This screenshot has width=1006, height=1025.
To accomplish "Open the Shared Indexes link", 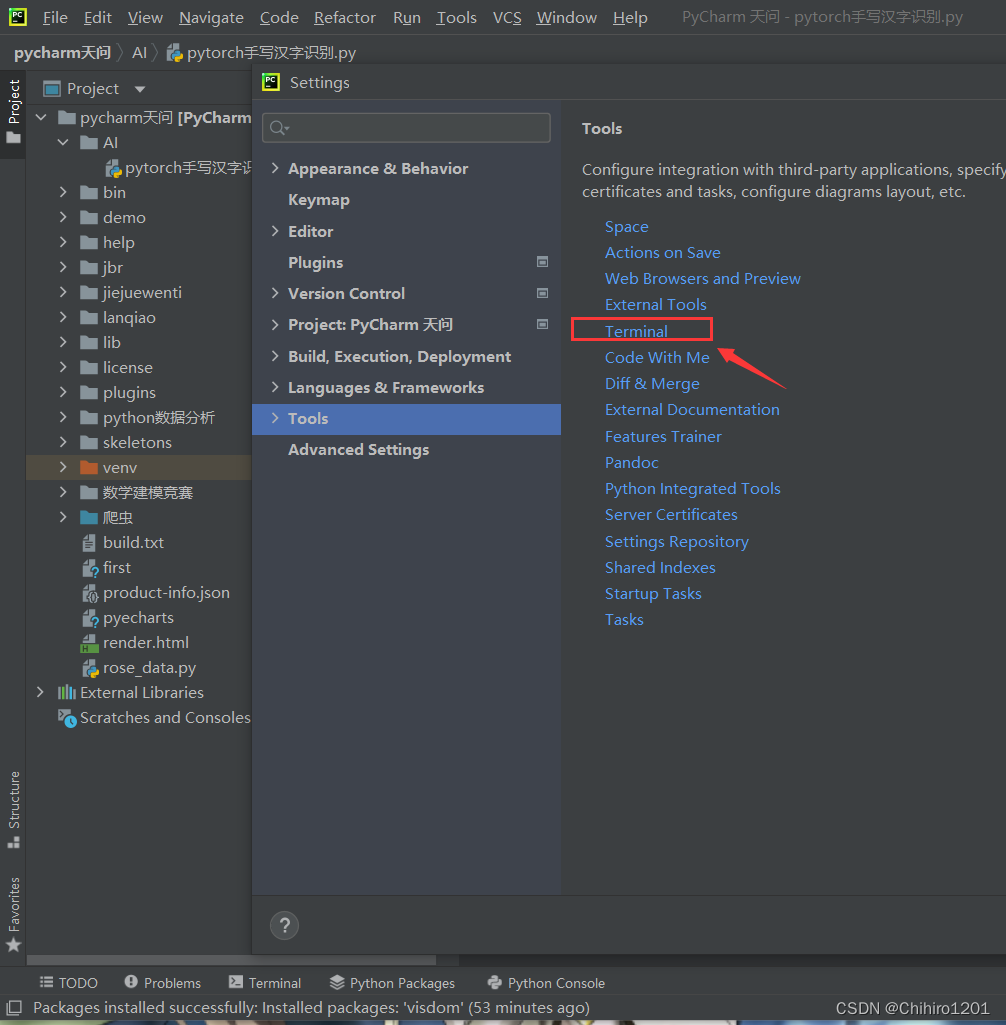I will (x=660, y=567).
